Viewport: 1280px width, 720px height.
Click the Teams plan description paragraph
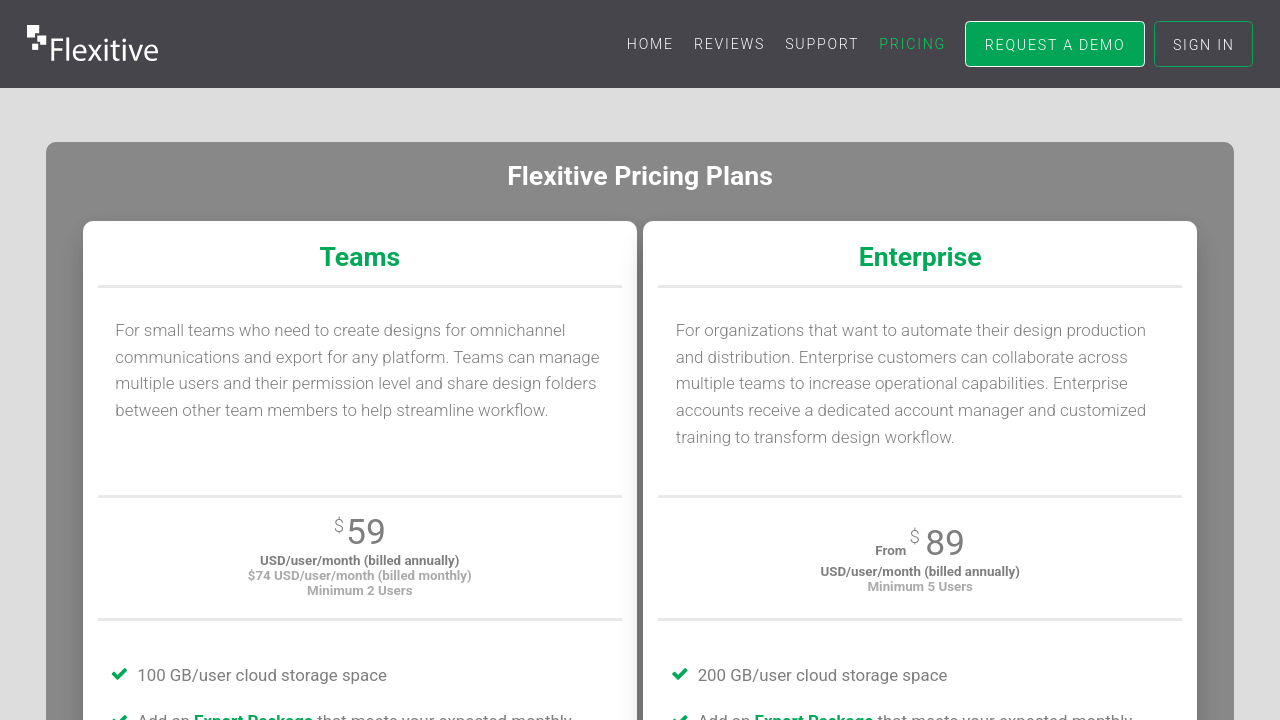[x=357, y=370]
